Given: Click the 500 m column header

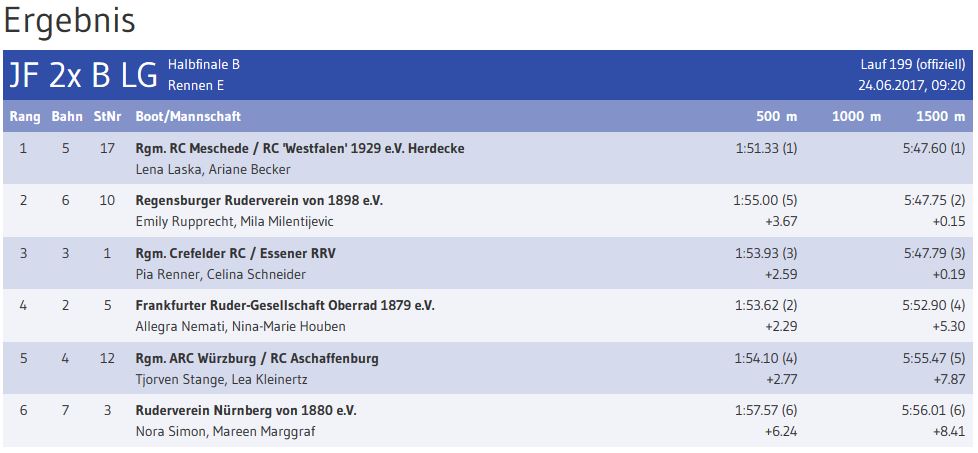Looking at the screenshot, I should [776, 117].
